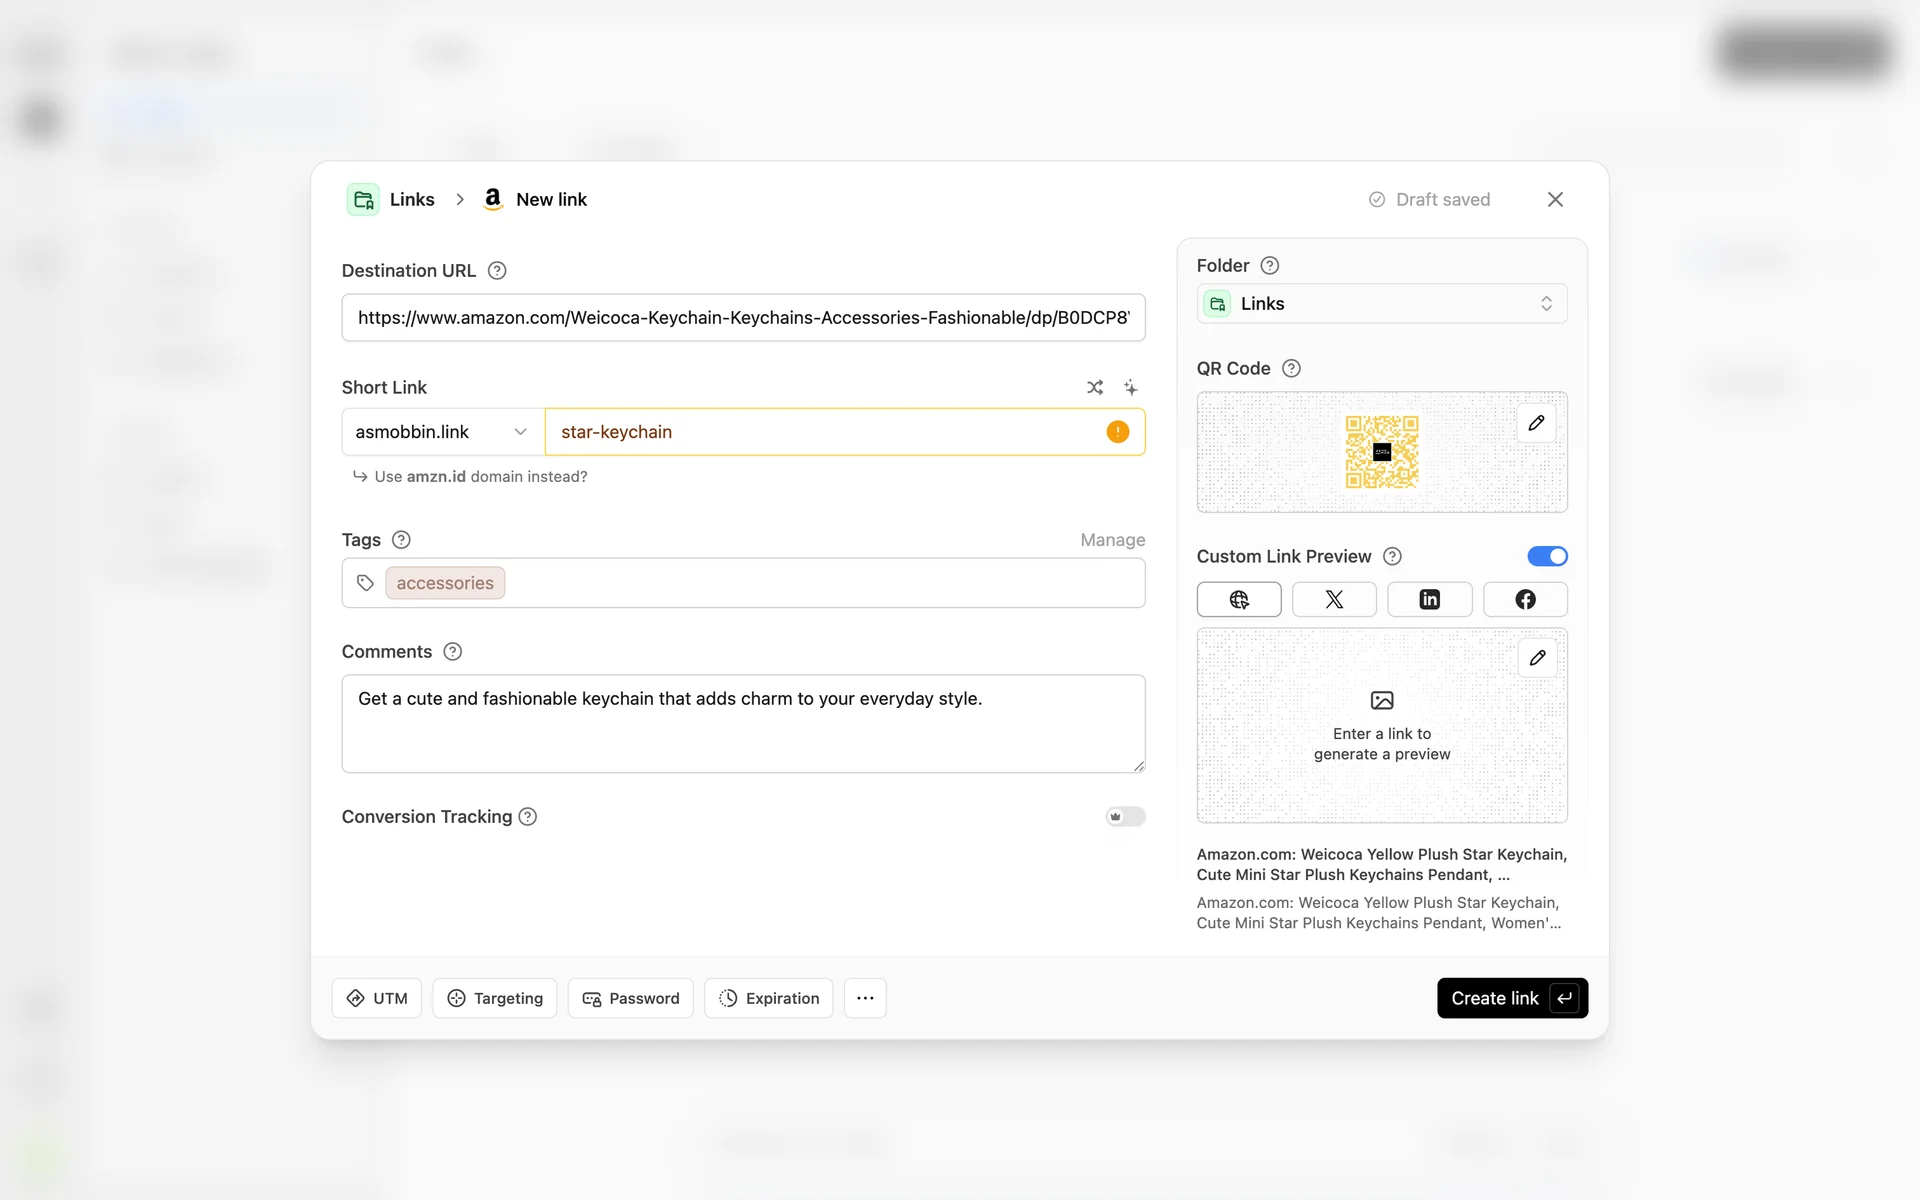Enable the Conversion Tracking toggle

(1125, 817)
